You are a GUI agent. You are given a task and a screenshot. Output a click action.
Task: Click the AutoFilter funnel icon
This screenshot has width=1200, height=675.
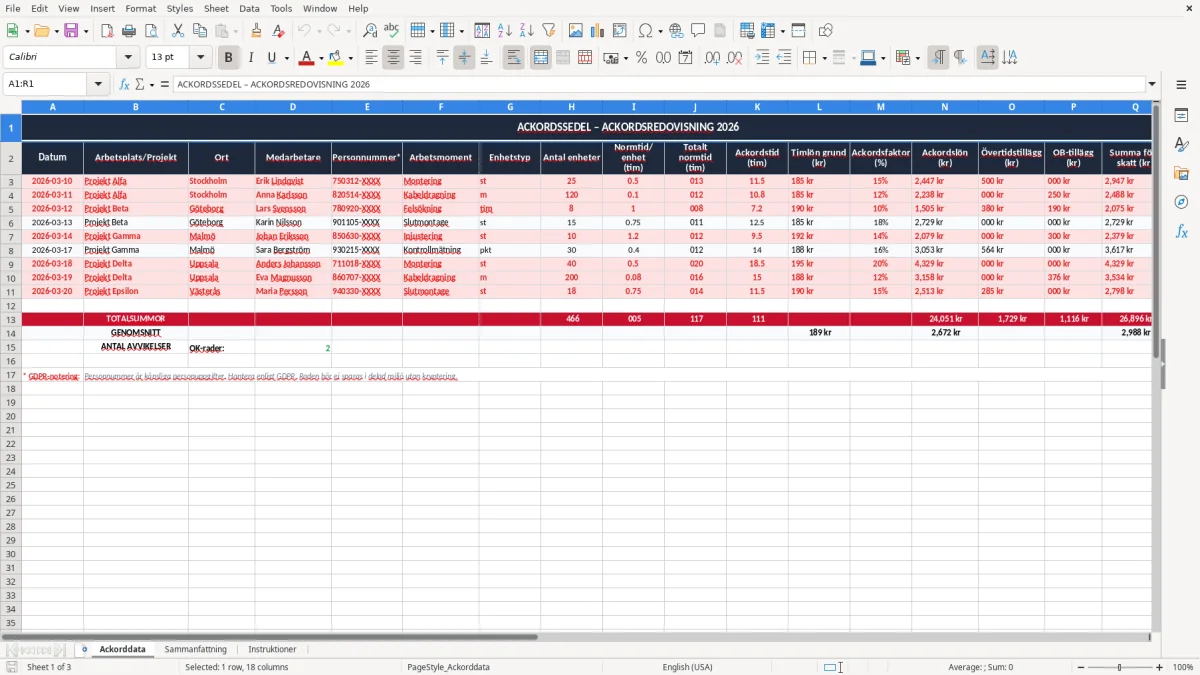pos(549,31)
